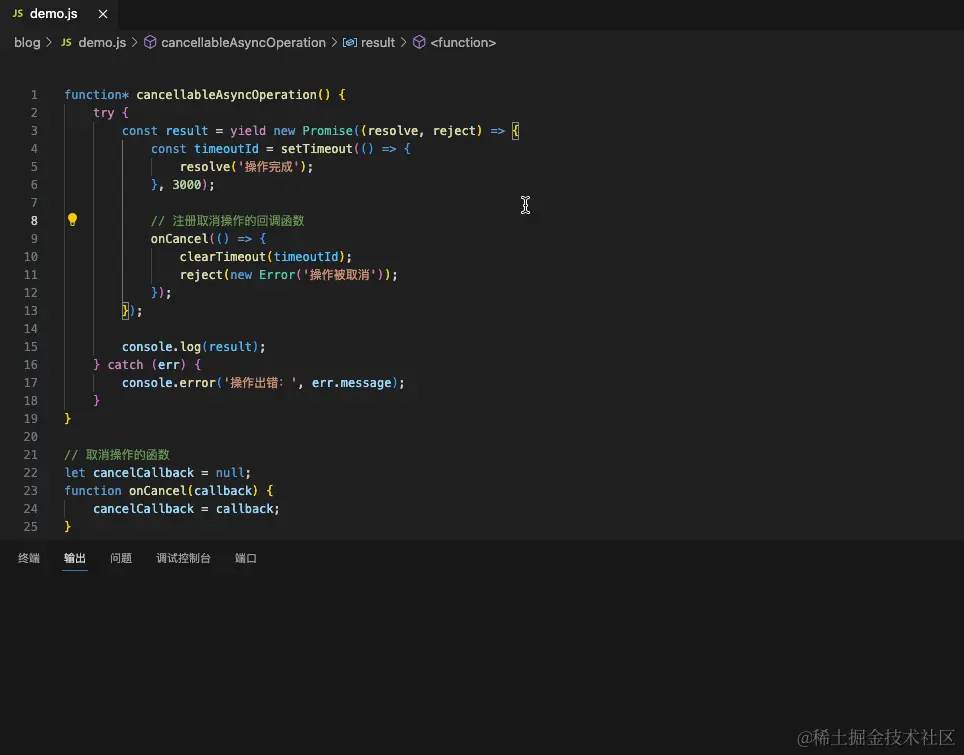Close the demo.js editor tab
Viewport: 964px width, 755px height.
click(x=103, y=14)
